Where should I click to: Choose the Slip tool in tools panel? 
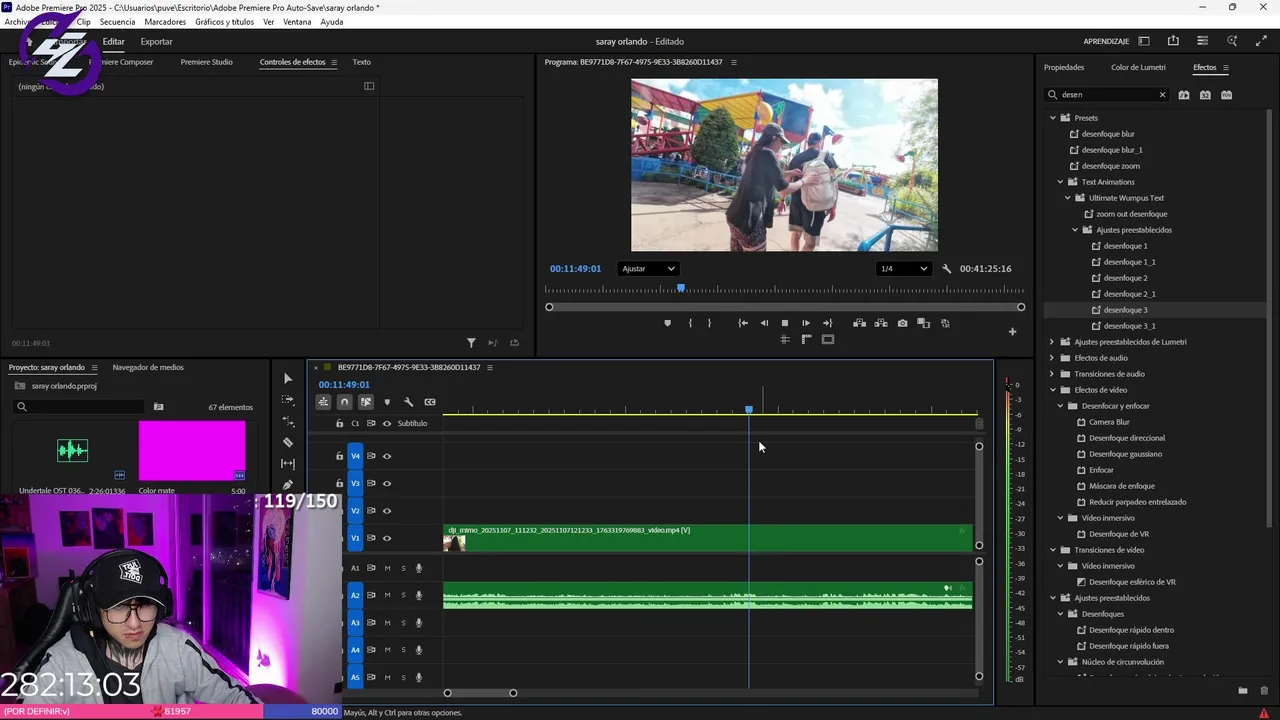pos(288,463)
